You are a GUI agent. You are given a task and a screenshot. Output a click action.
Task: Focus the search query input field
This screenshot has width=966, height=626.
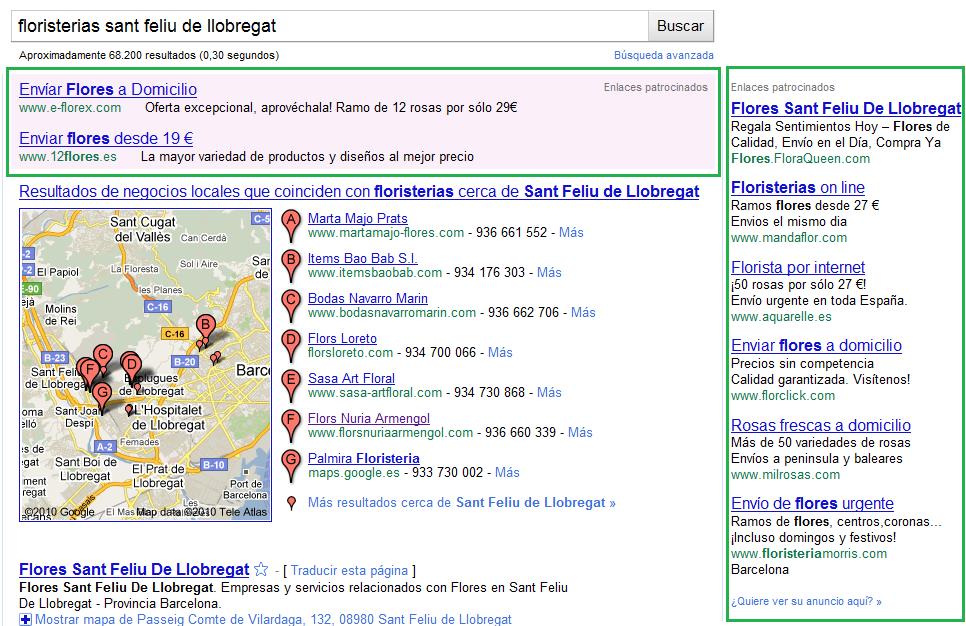pyautogui.click(x=330, y=26)
